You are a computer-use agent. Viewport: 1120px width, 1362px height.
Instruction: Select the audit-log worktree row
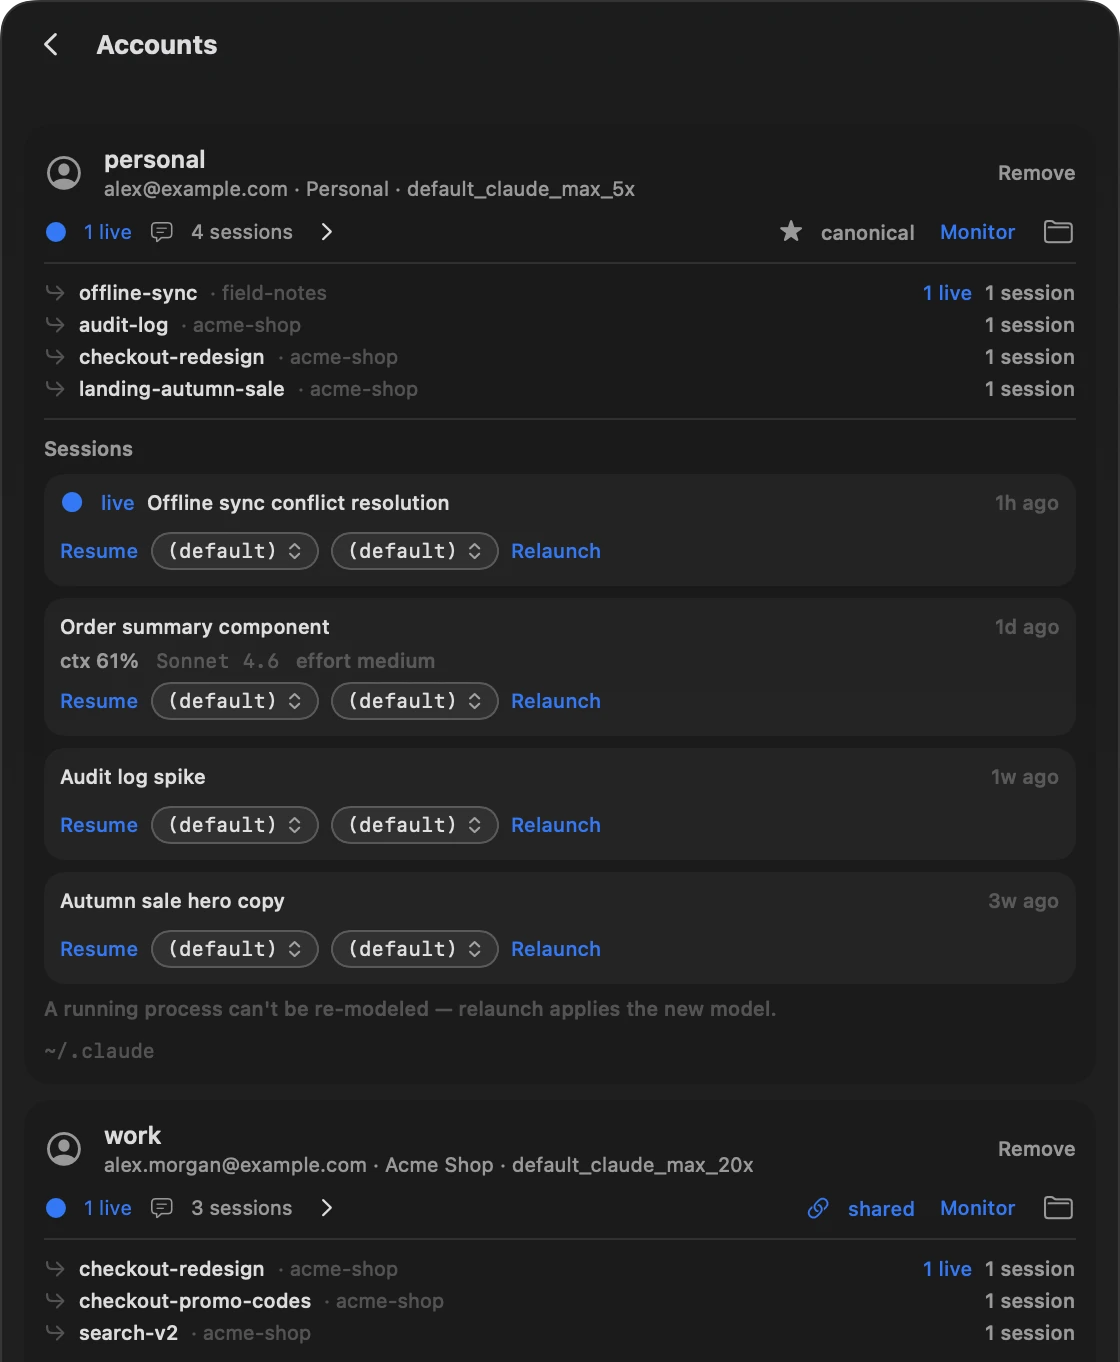tap(560, 324)
